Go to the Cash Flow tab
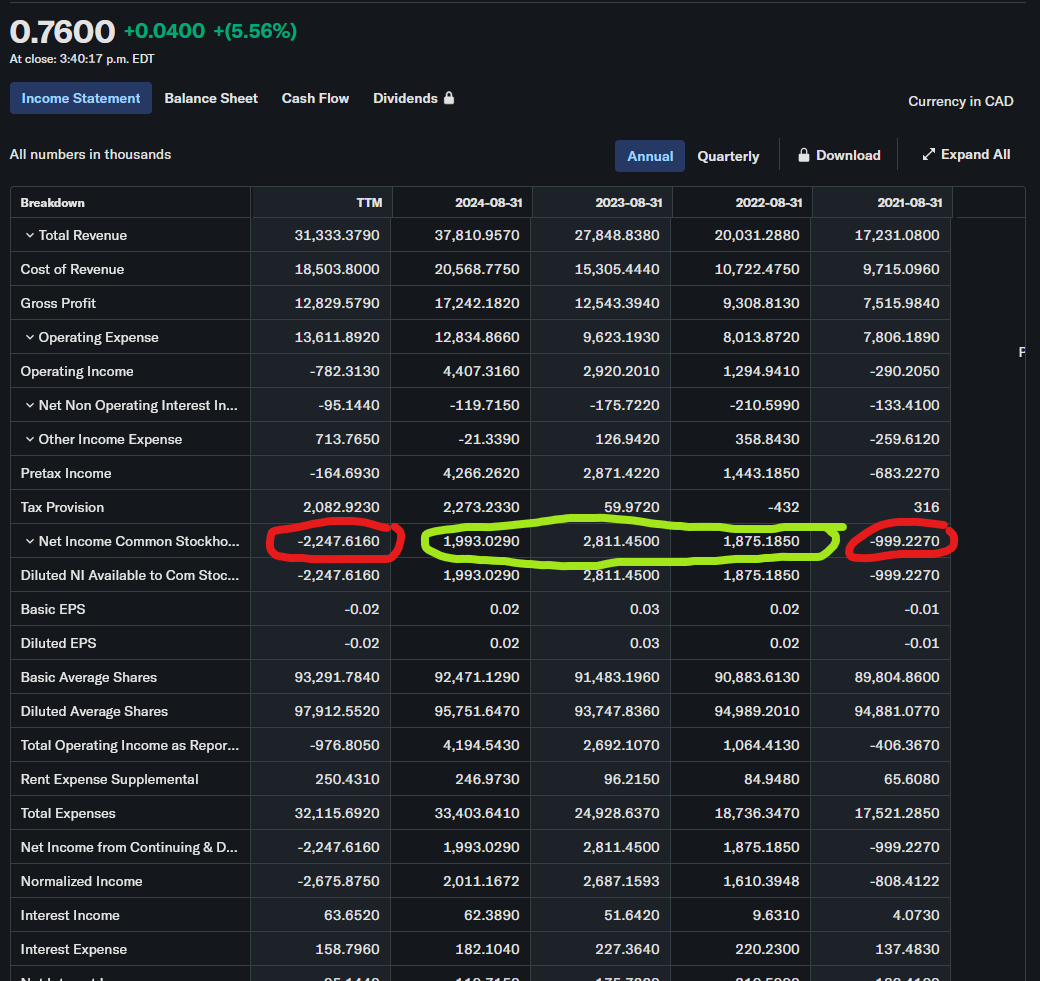The image size is (1040, 981). click(315, 98)
